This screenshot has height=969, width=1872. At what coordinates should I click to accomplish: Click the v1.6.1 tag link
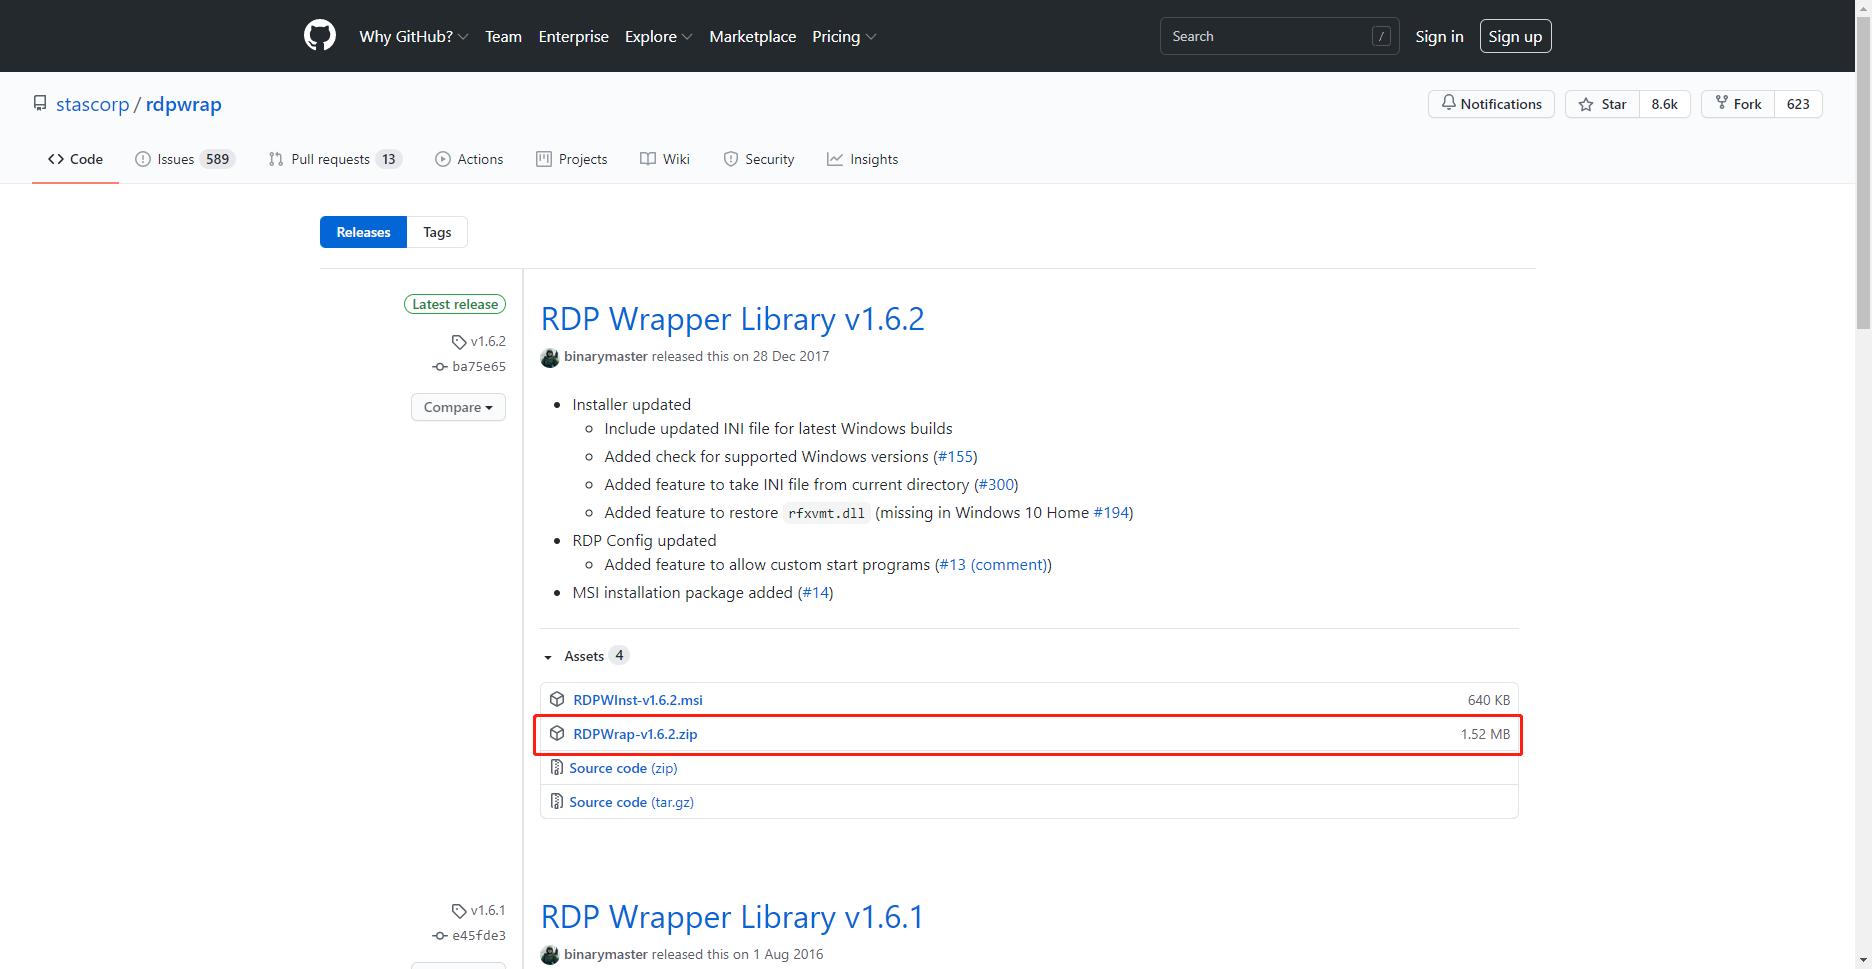coord(488,911)
